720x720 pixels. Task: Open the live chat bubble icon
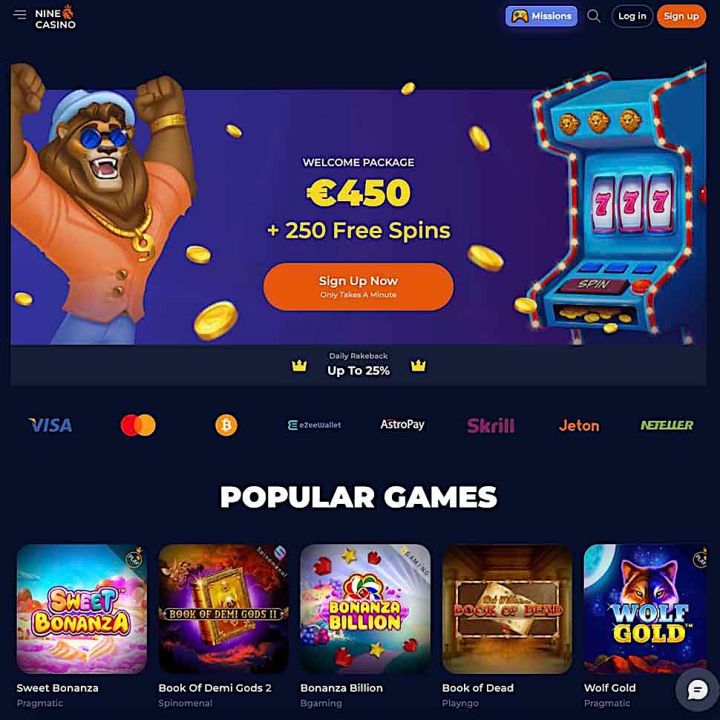point(697,689)
